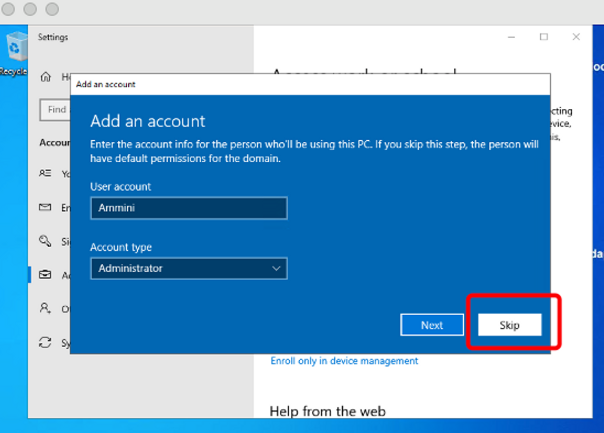This screenshot has width=604, height=433.
Task: Click the chevron arrow in Administrator combo box
Action: point(277,268)
